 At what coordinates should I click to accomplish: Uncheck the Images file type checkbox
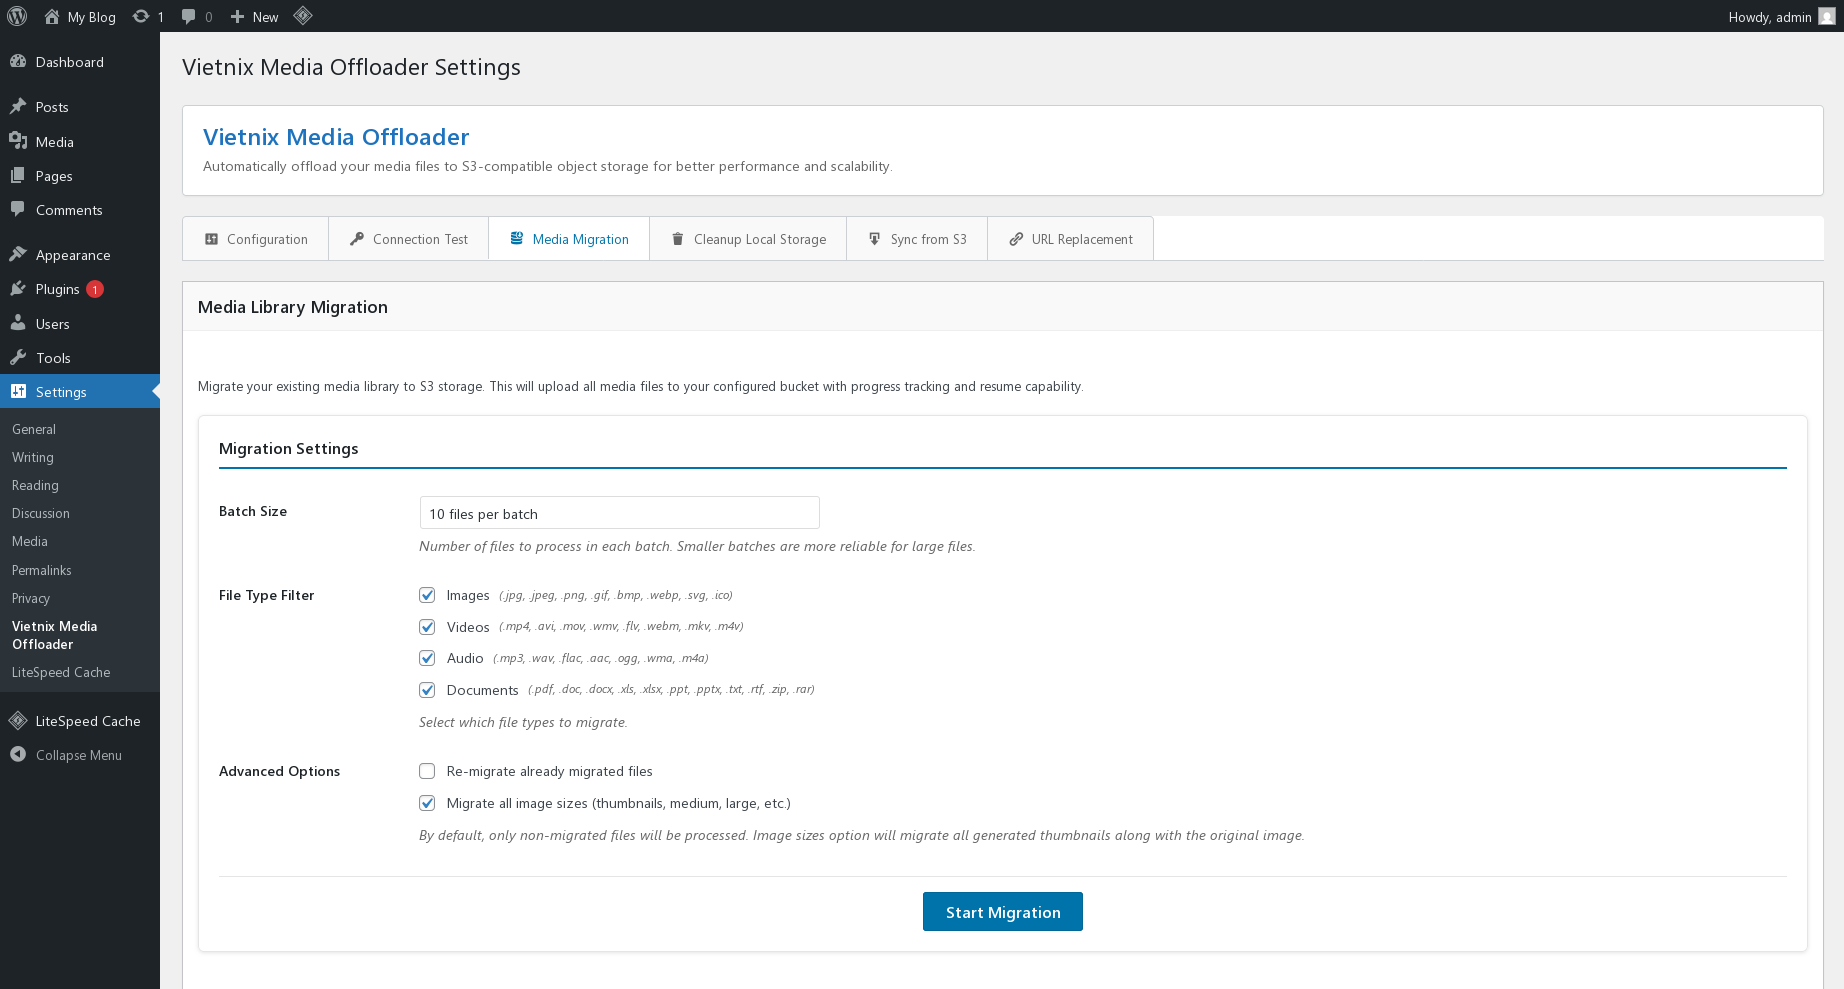[x=427, y=595]
